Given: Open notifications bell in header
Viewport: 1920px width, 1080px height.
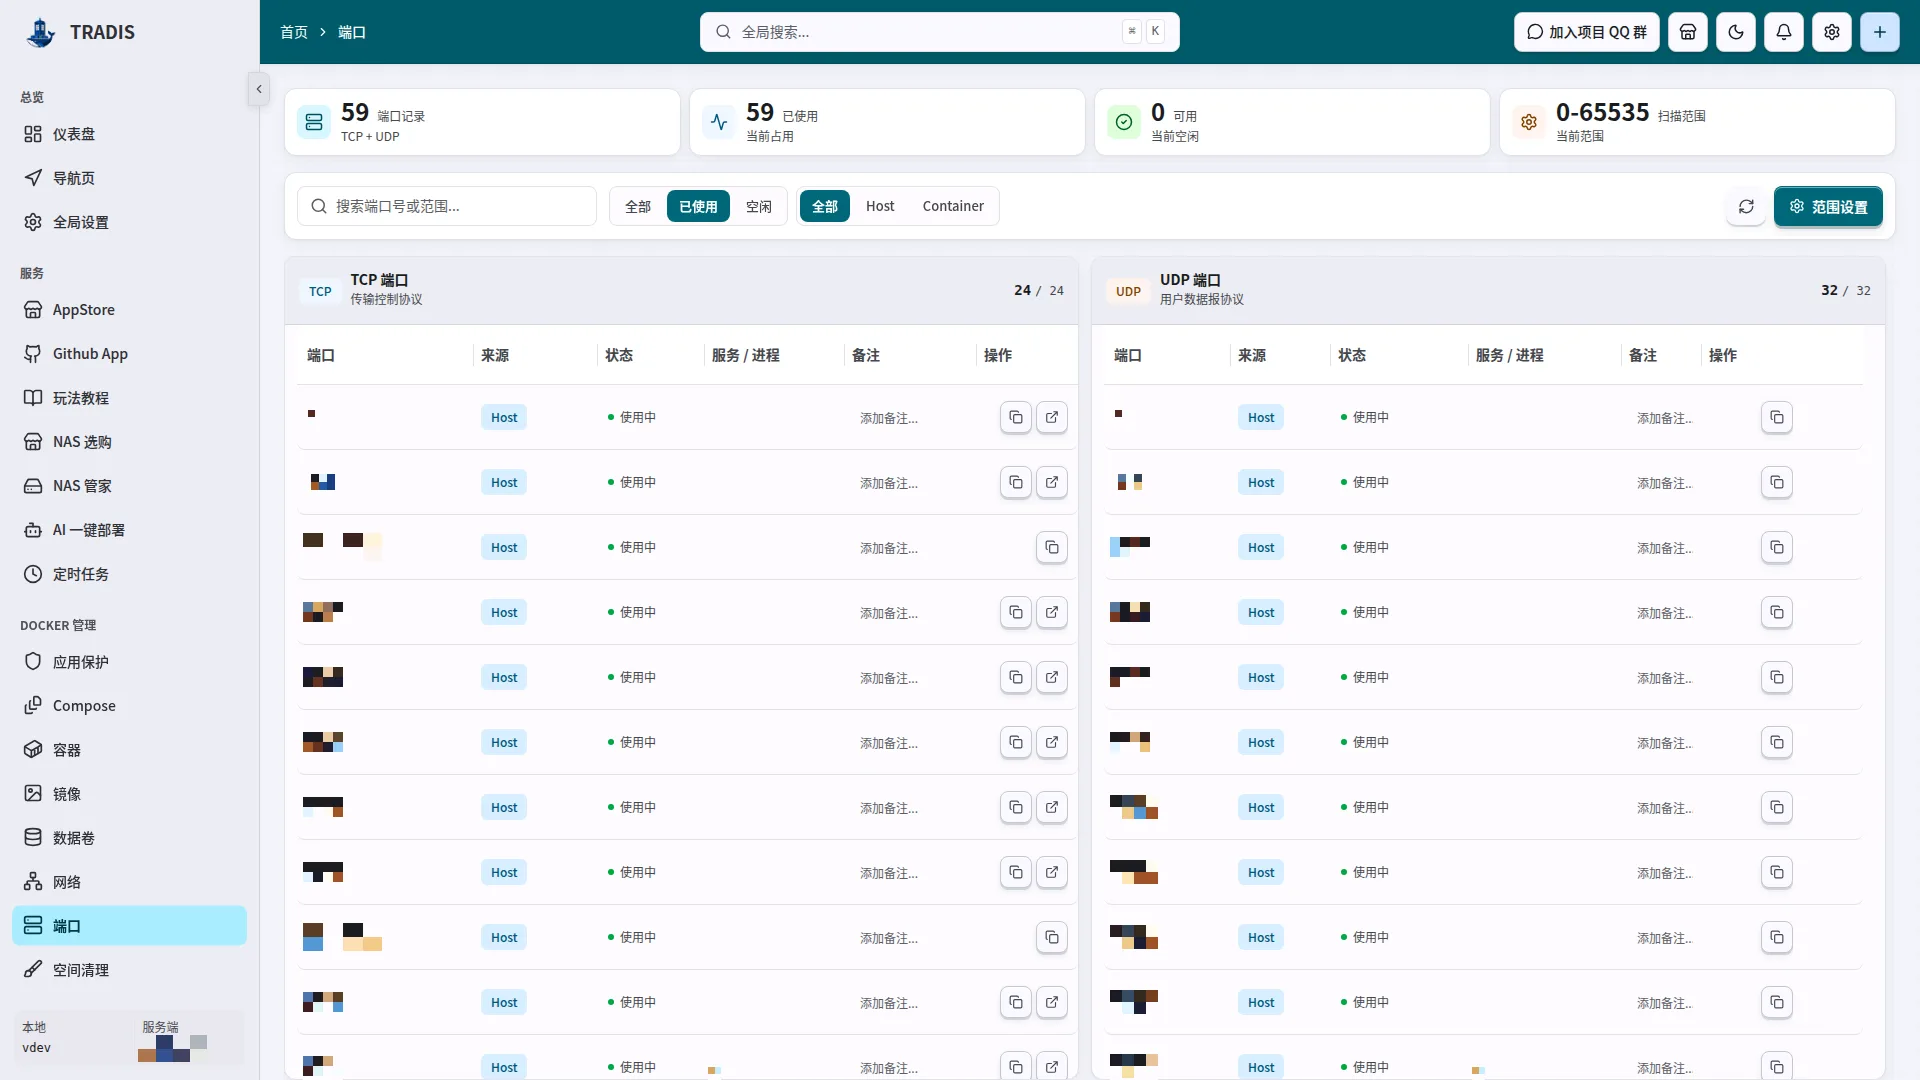Looking at the screenshot, I should tap(1784, 32).
